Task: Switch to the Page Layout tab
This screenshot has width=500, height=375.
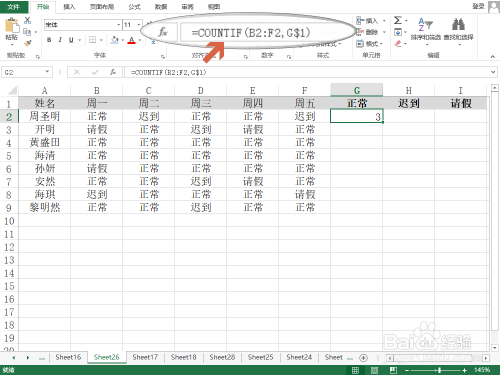Action: (102, 7)
